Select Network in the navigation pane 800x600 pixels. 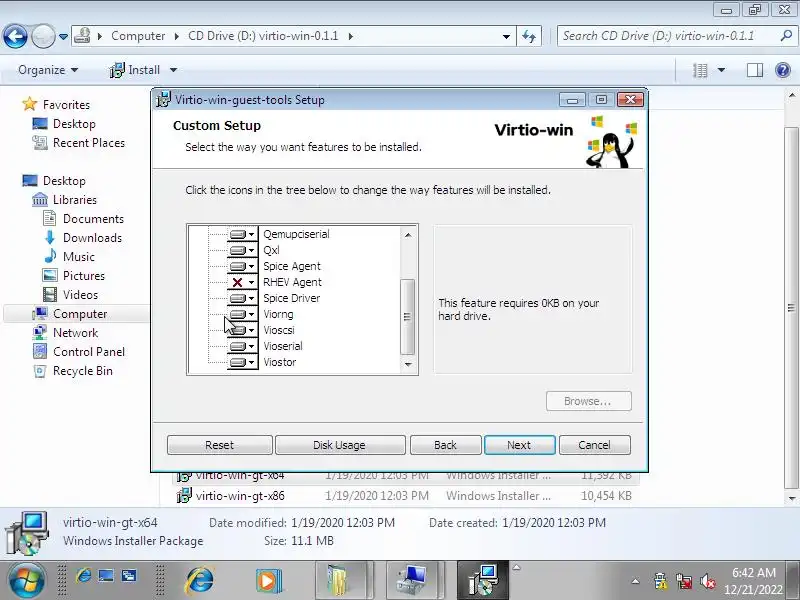click(x=76, y=333)
